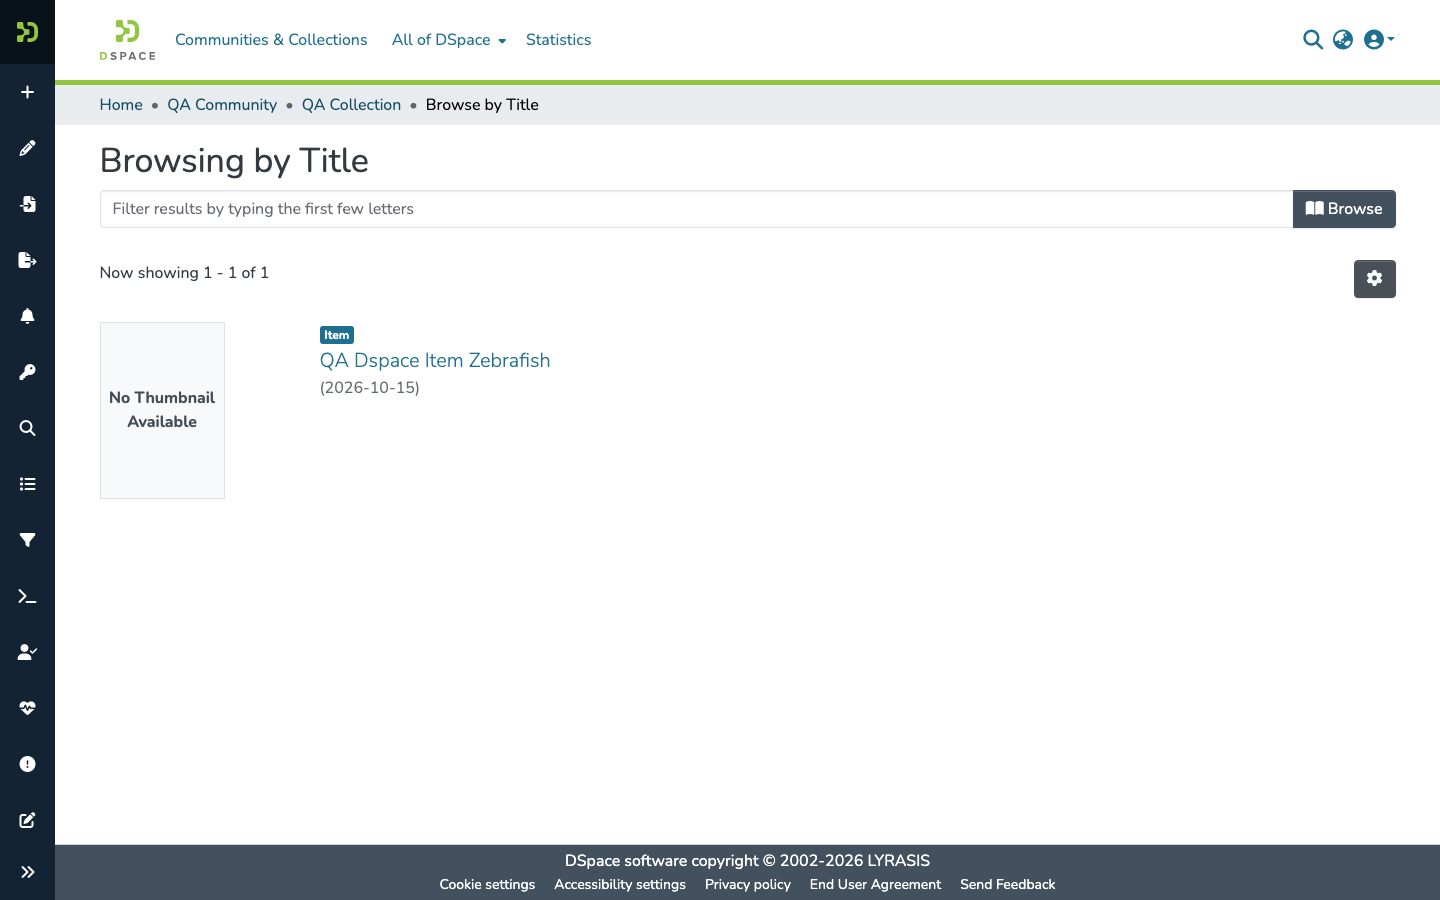The image size is (1440, 900).
Task: Open the notifications bell in sidebar
Action: (27, 316)
